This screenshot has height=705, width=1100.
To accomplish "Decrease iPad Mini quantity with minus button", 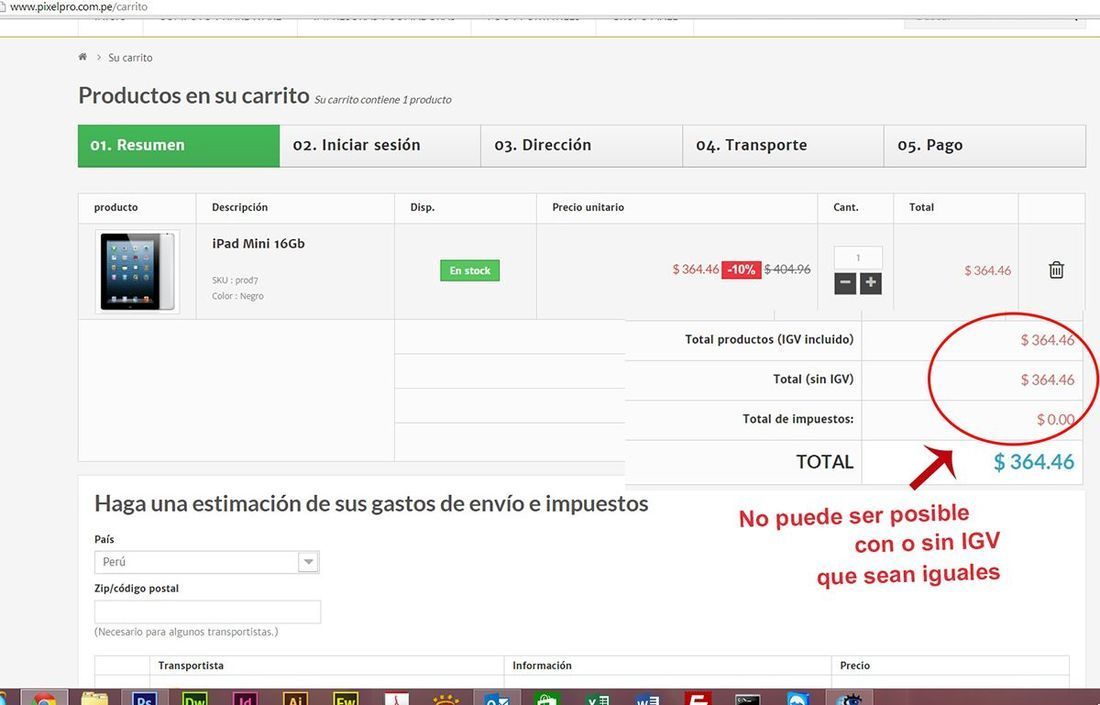I will 845,283.
